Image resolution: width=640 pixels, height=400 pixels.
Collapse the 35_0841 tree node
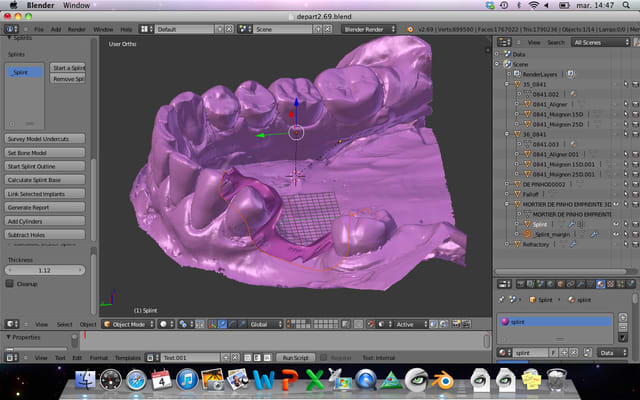tap(507, 84)
